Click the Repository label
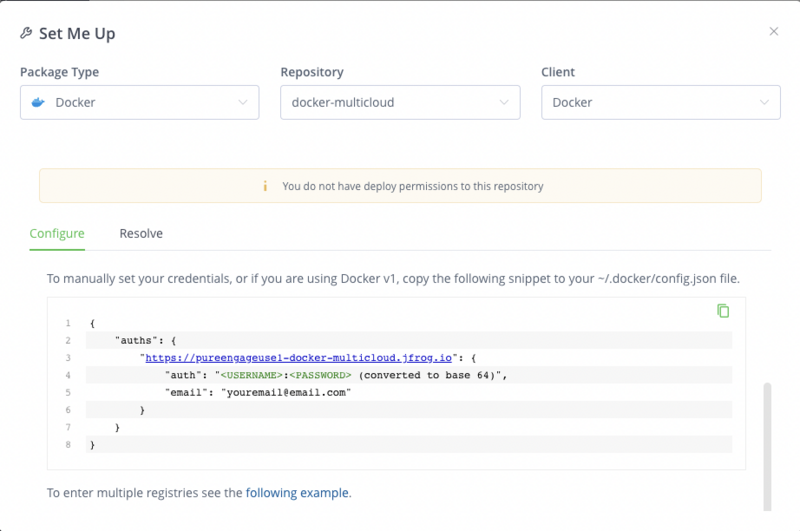This screenshot has width=800, height=531. [x=312, y=72]
